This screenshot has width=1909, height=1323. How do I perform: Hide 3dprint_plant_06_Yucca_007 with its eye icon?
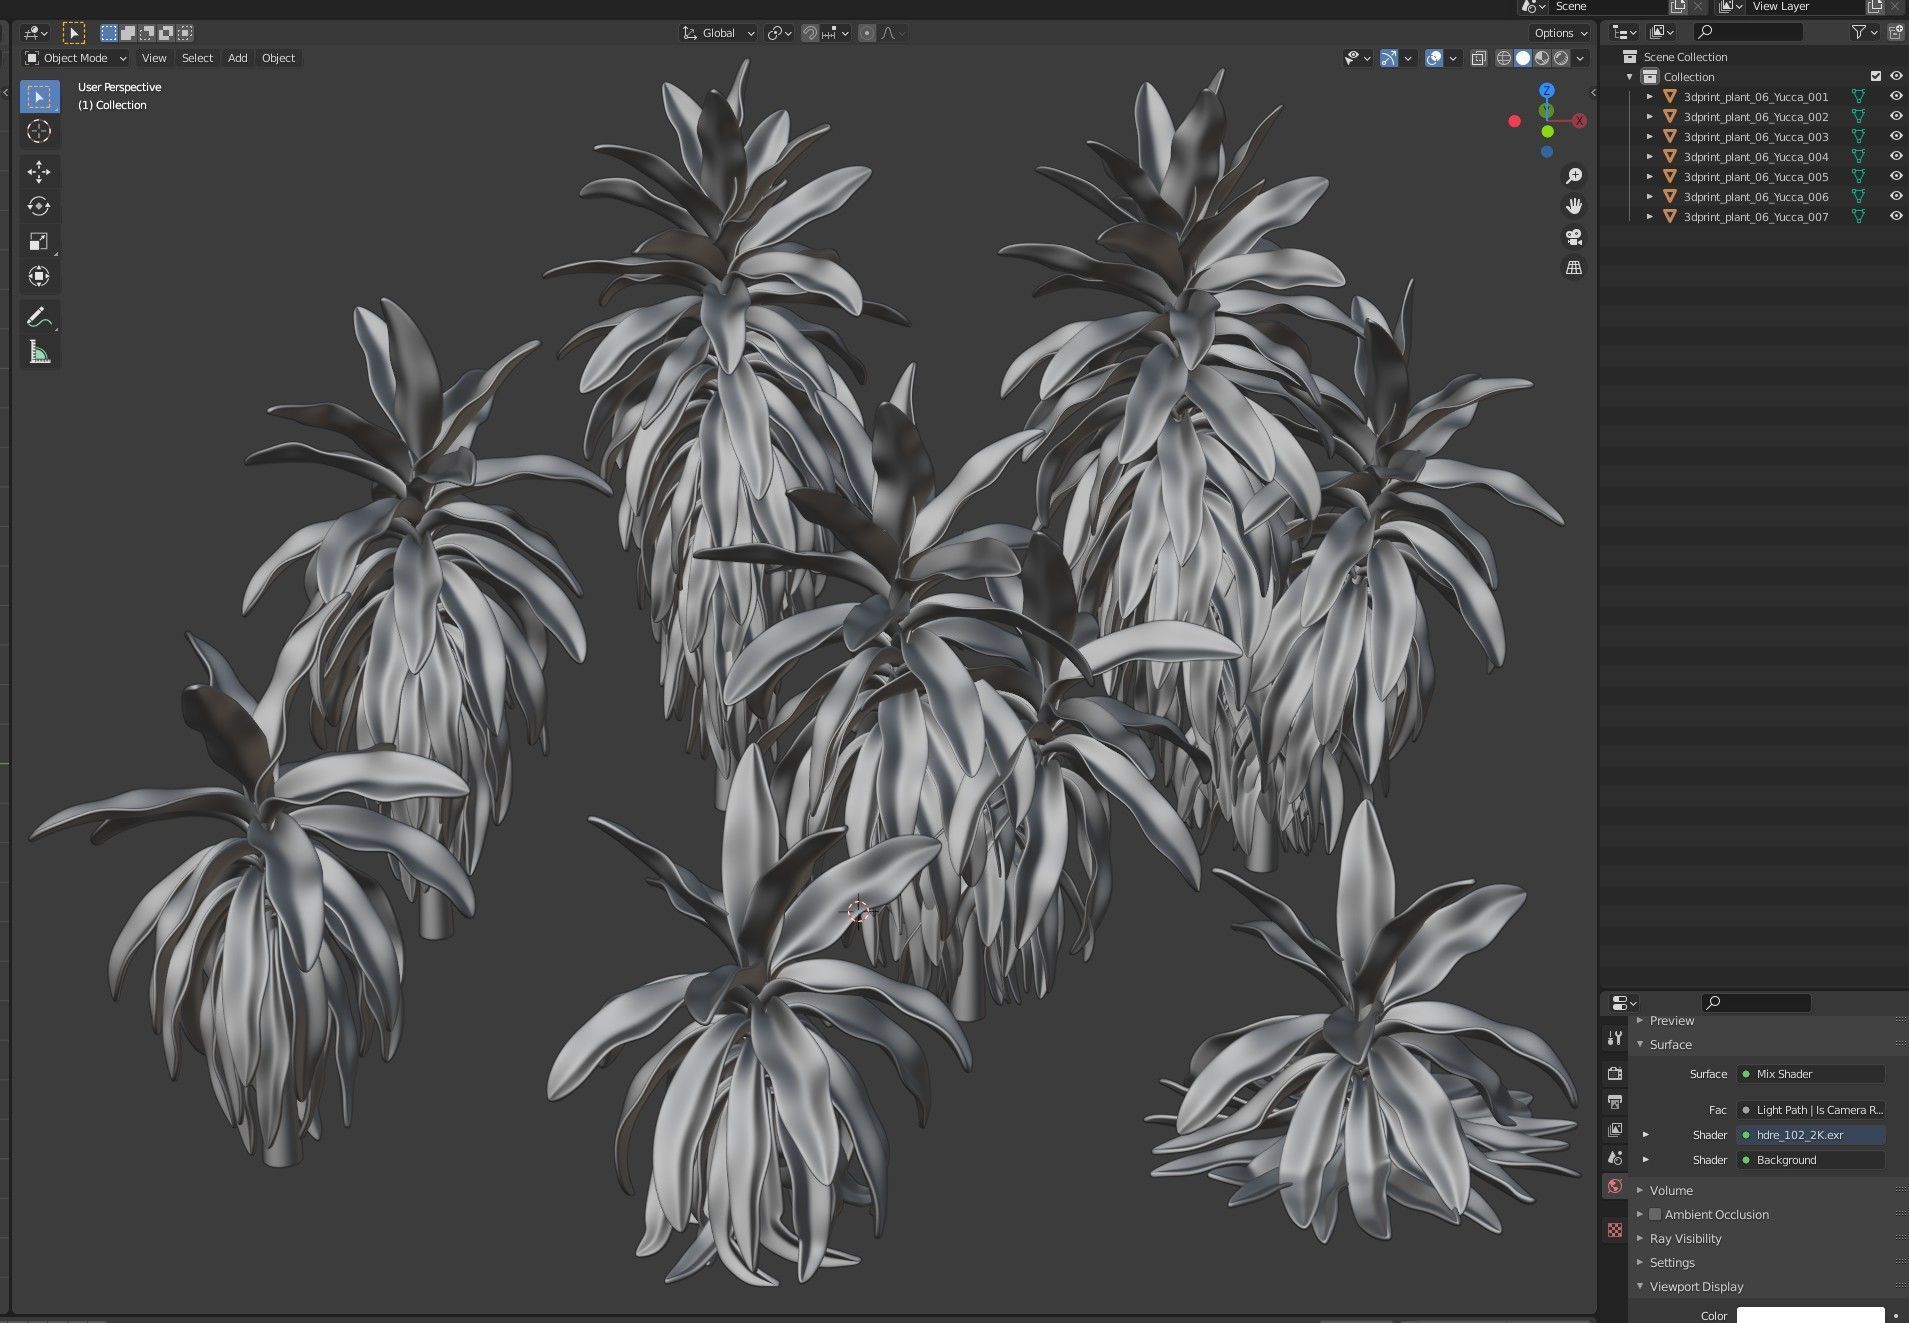coord(1895,217)
